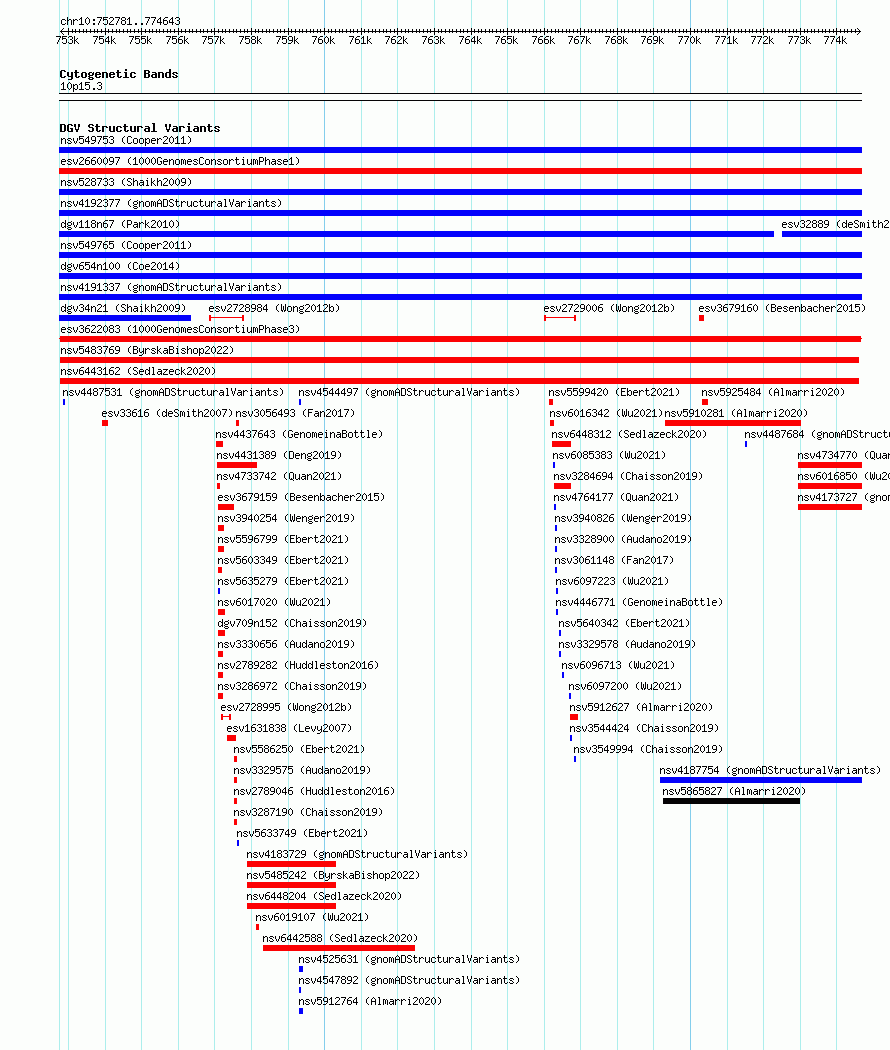Click nsv3940254 (Wenger2019) label

click(286, 518)
